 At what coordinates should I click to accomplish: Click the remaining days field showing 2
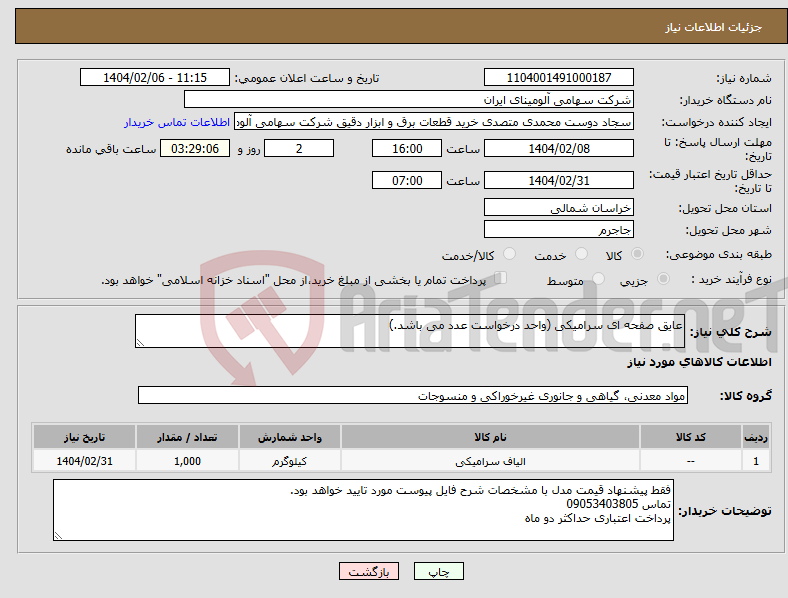299,148
